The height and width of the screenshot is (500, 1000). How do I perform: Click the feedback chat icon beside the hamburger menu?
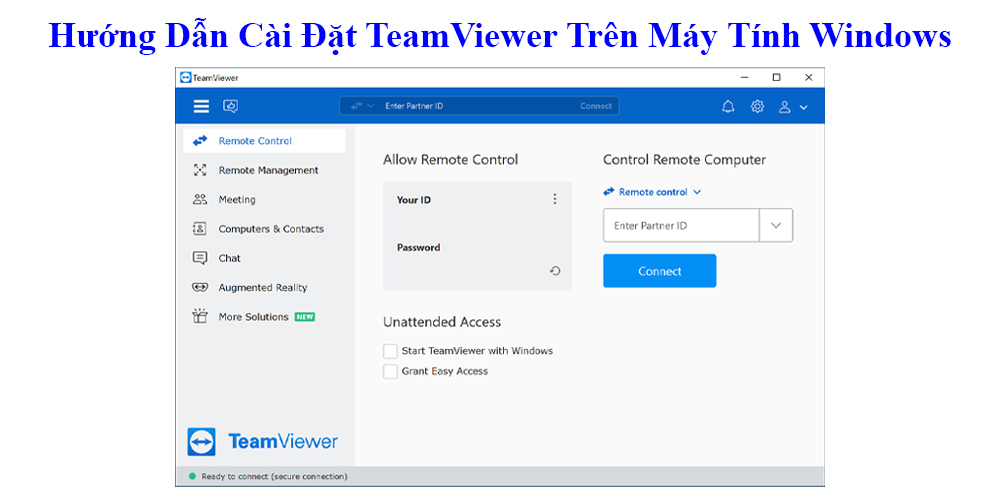click(x=230, y=107)
